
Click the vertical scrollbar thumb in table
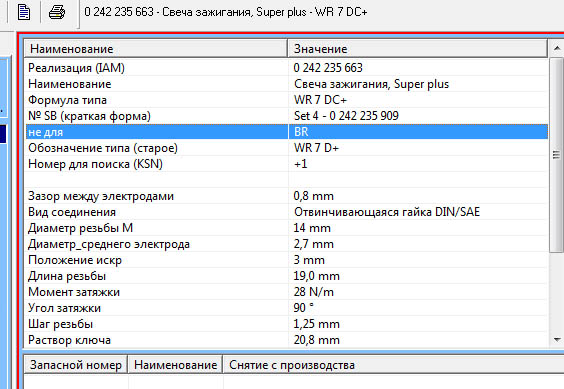point(557,155)
